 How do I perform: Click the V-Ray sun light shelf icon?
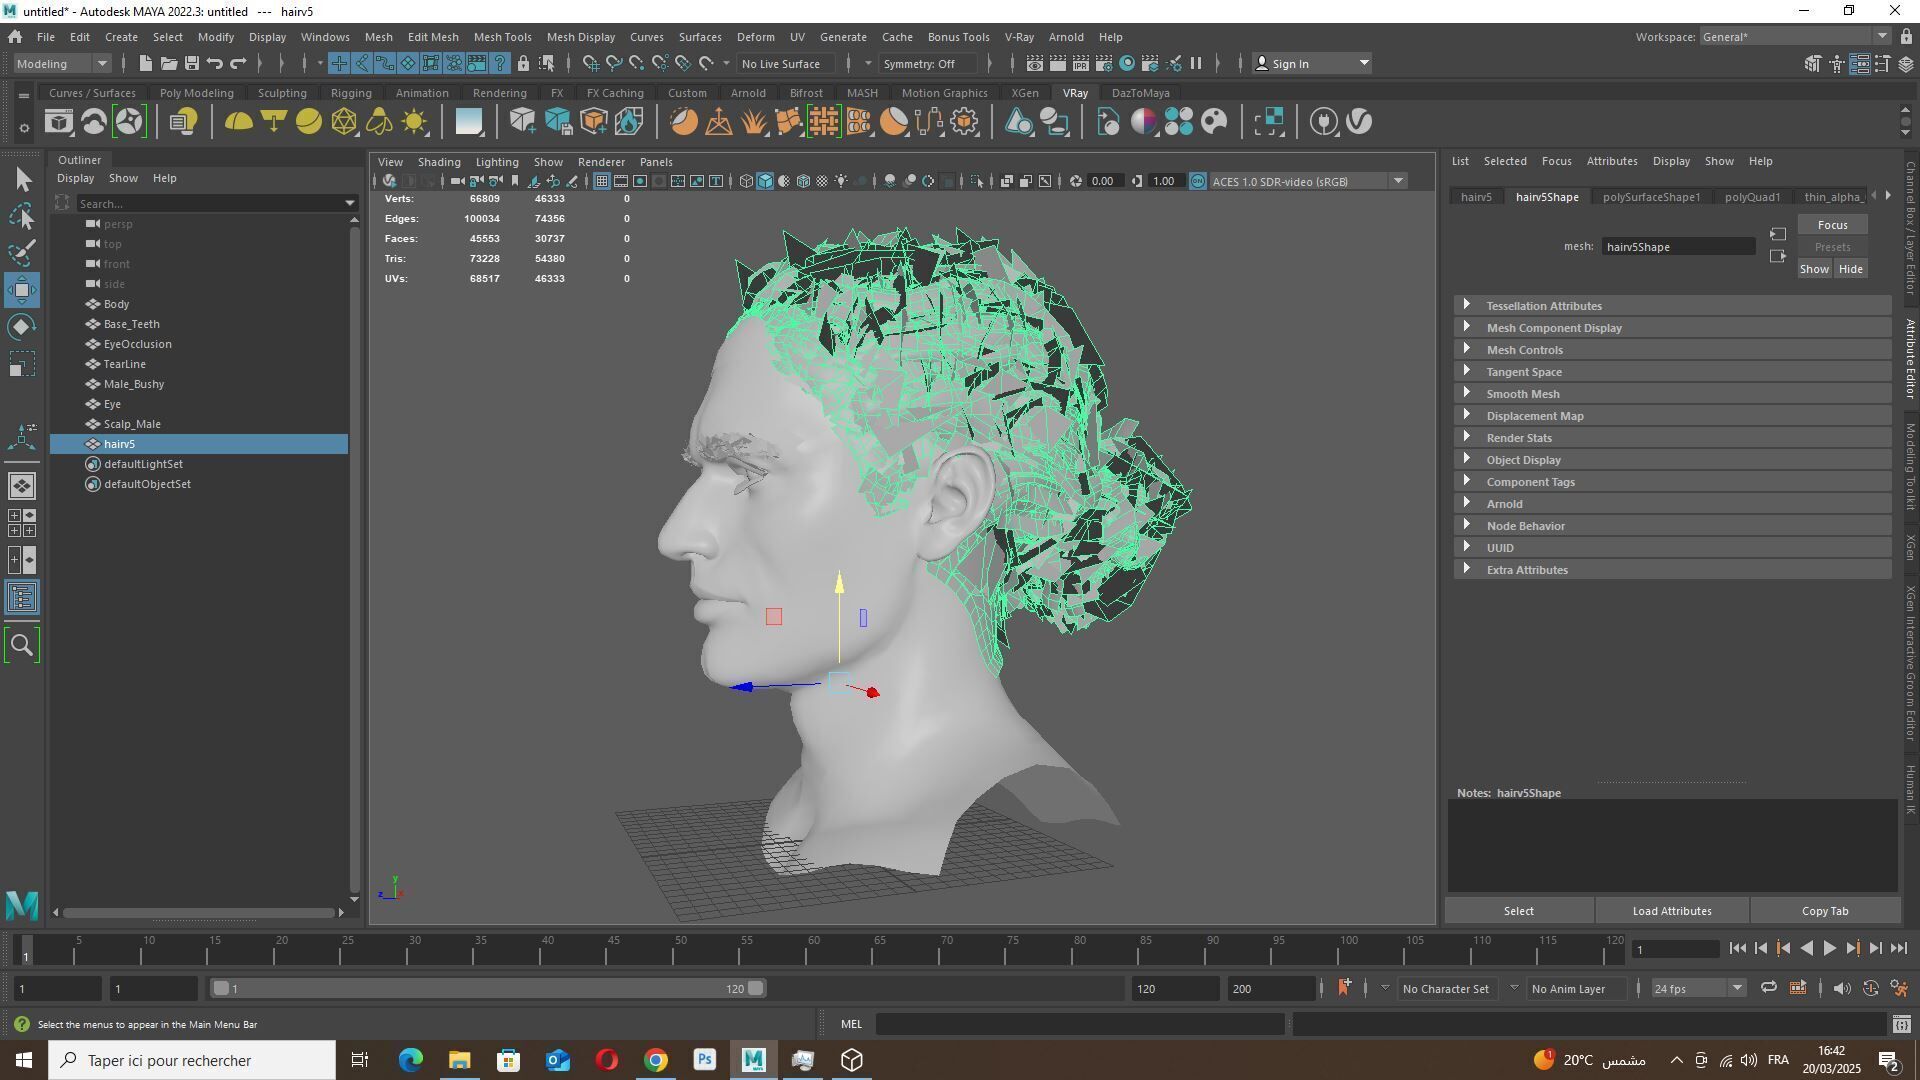point(414,122)
